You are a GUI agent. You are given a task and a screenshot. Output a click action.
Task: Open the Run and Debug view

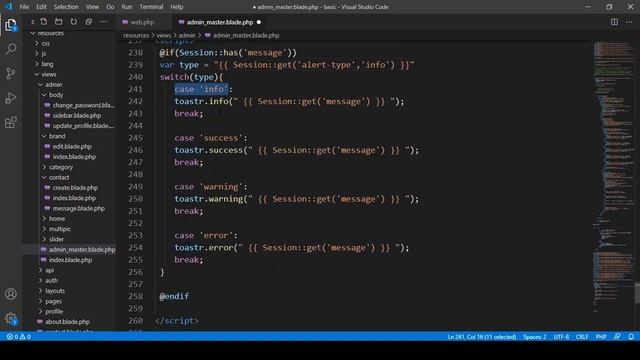(x=11, y=98)
